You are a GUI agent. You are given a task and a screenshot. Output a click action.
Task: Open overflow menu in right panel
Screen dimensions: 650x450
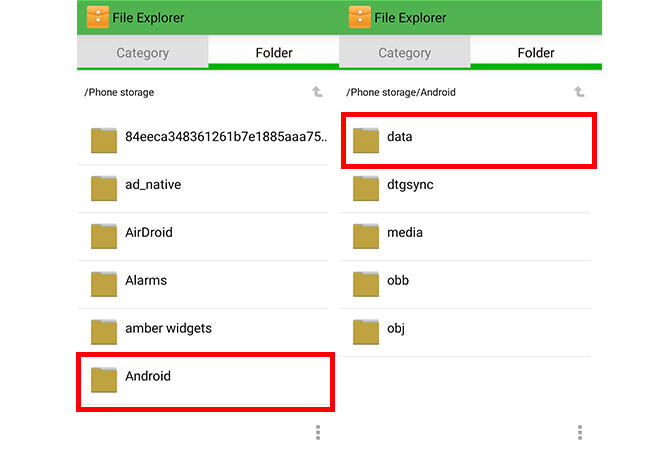[x=580, y=432]
